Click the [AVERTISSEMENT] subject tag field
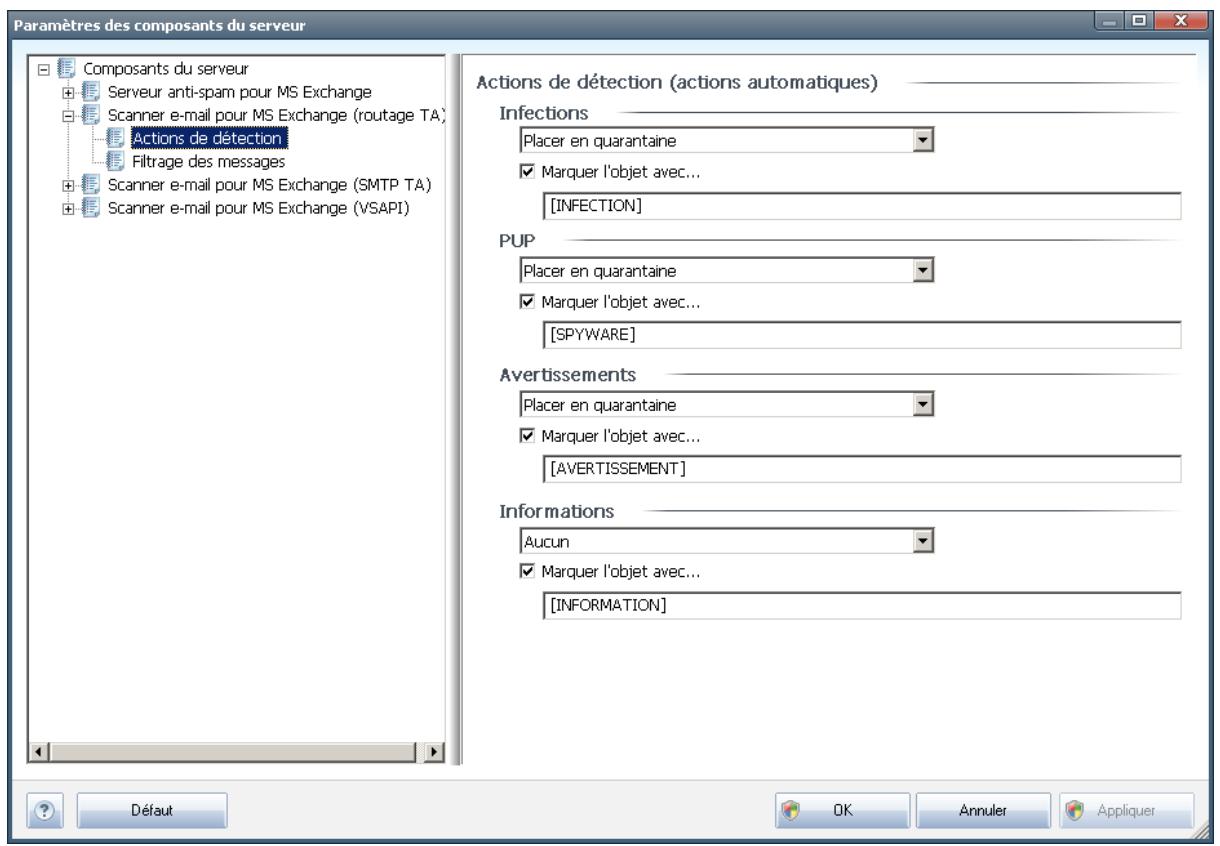The image size is (1220, 846). (x=861, y=468)
